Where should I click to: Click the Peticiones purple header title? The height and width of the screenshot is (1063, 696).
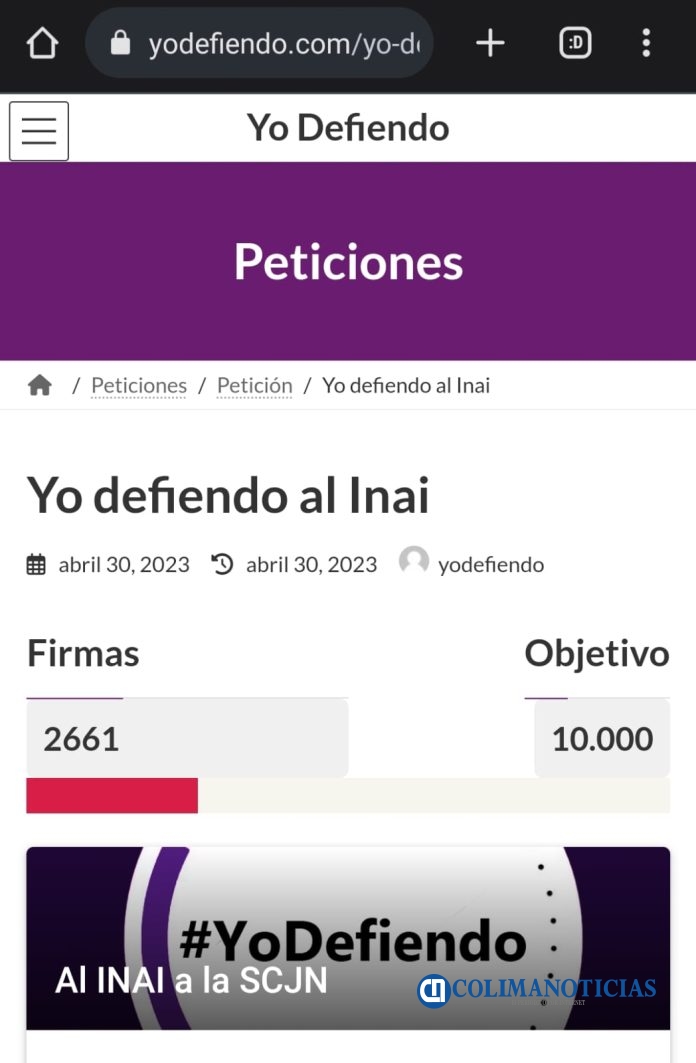pos(348,262)
